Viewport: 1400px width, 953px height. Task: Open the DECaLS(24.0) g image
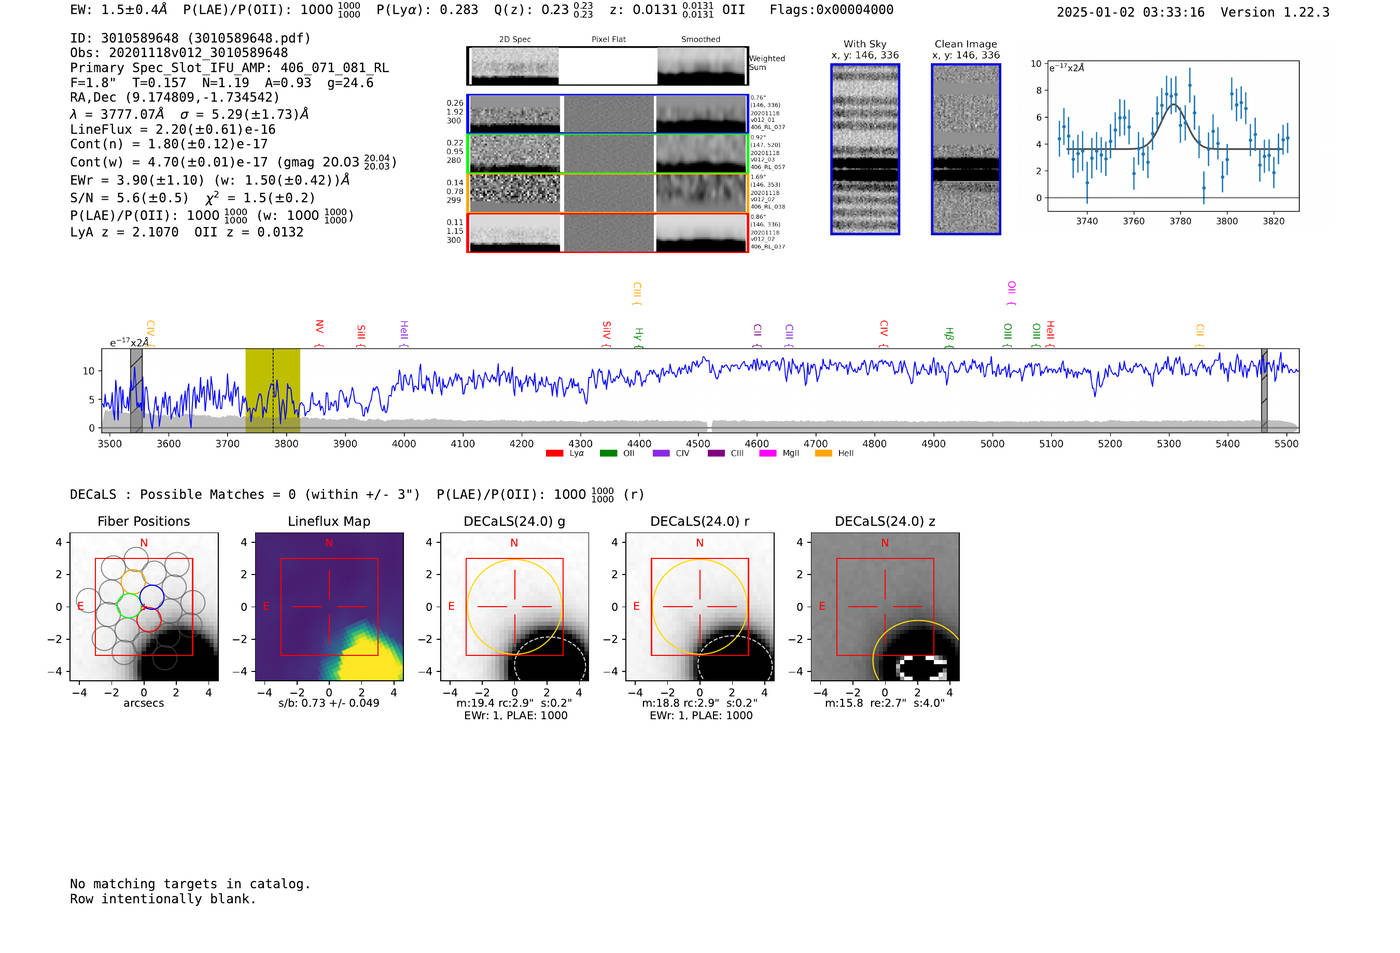[x=514, y=607]
